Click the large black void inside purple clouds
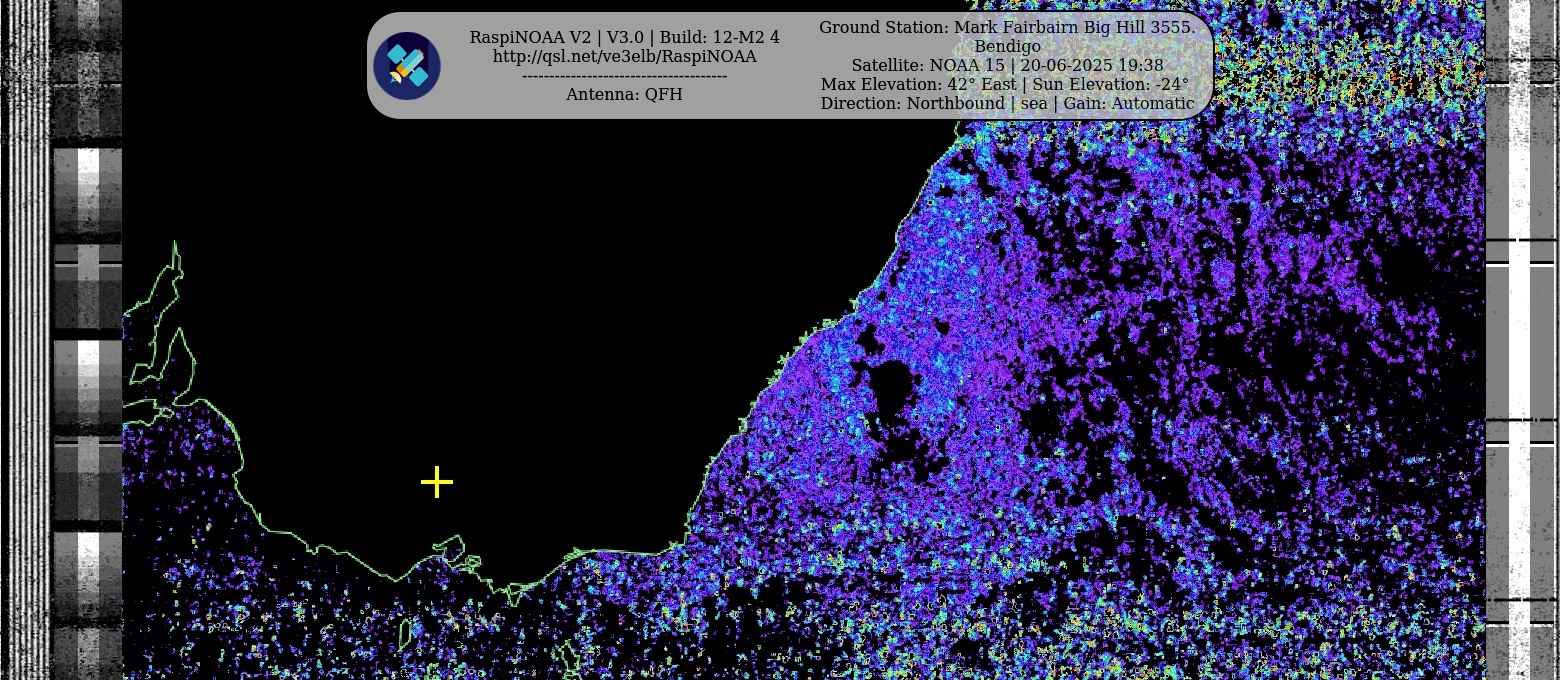Screen dimensions: 1560x680 [x=892, y=384]
